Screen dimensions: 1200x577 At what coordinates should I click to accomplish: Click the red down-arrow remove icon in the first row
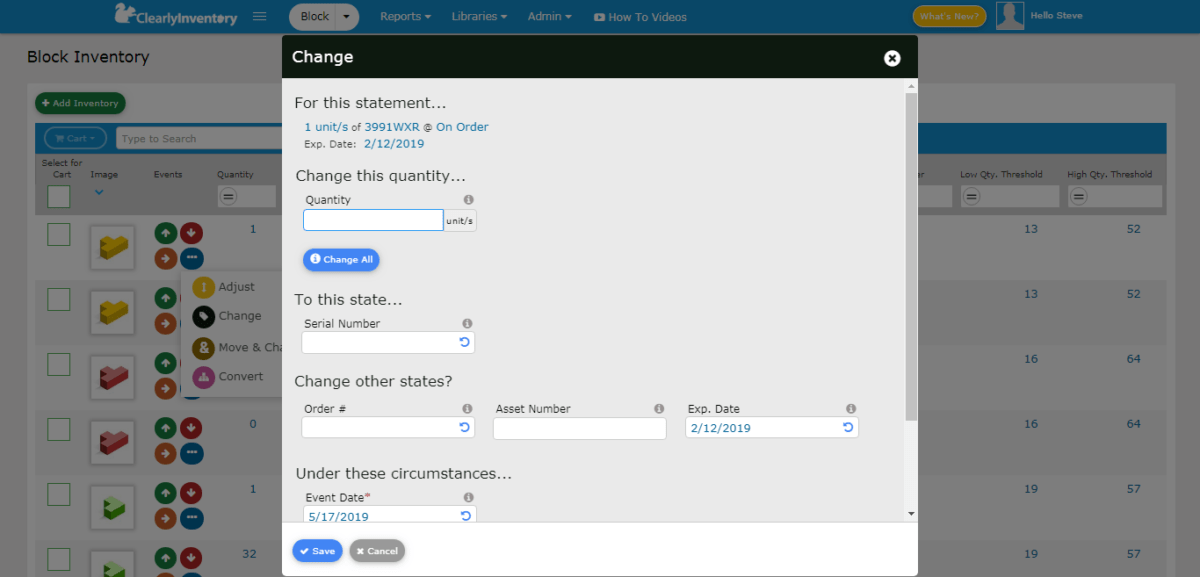tap(192, 231)
